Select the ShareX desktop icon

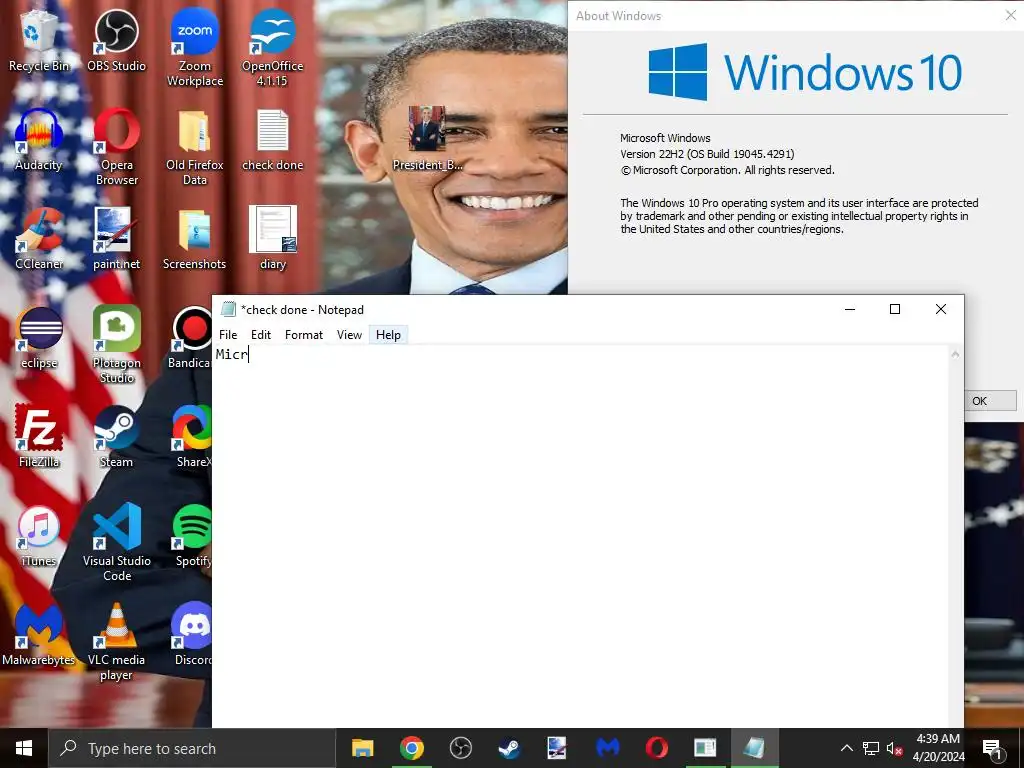[x=192, y=437]
